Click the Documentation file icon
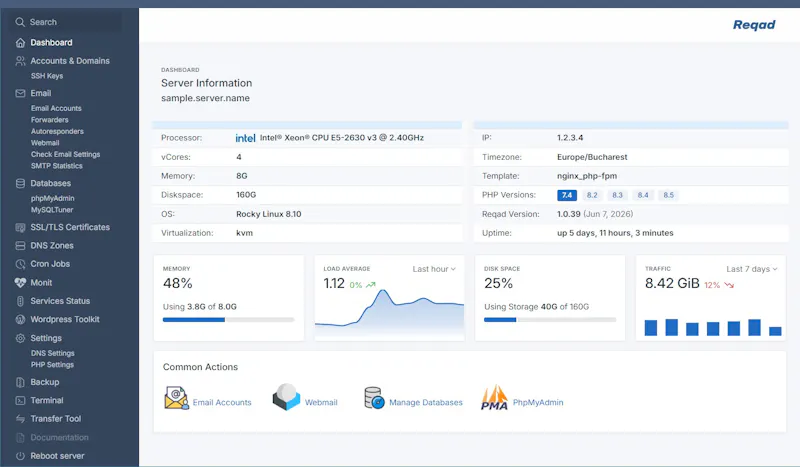 pos(20,437)
